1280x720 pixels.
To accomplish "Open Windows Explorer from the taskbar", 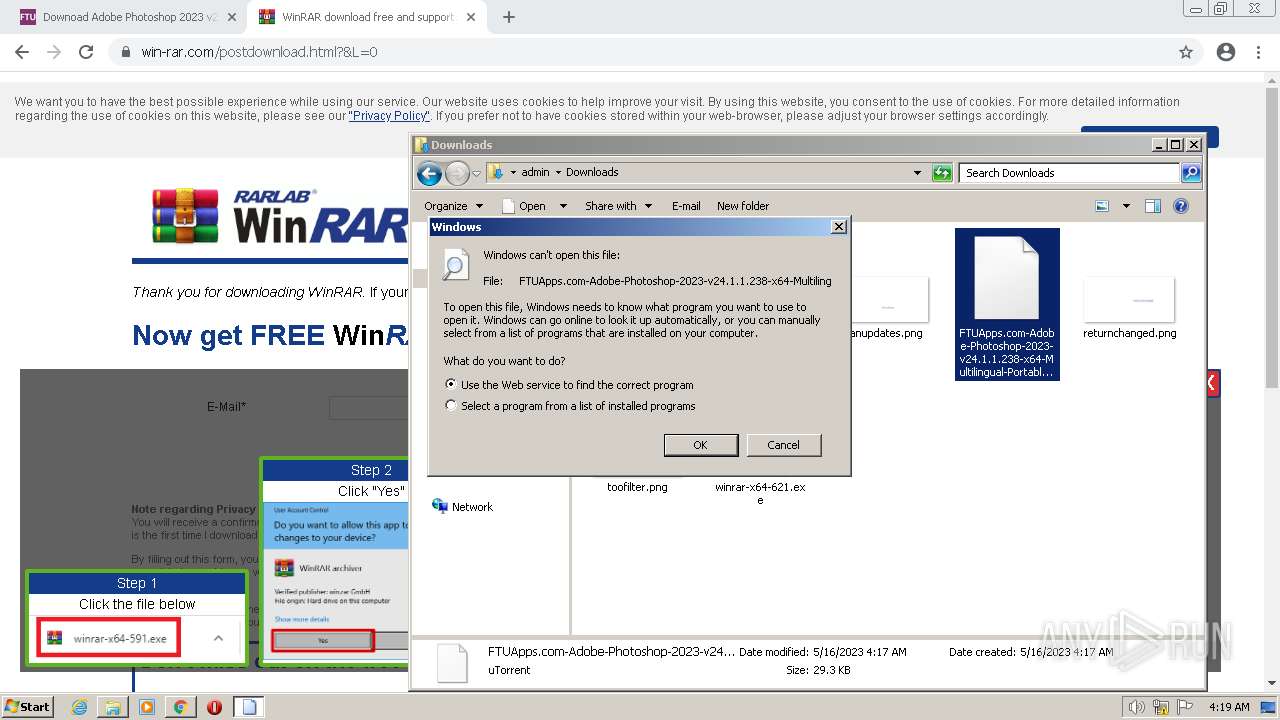I will pyautogui.click(x=113, y=707).
